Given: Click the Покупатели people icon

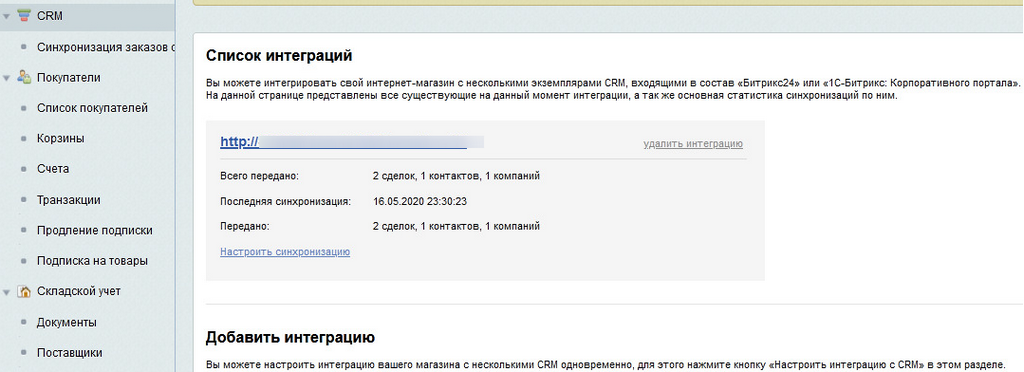Looking at the screenshot, I should click(x=24, y=78).
